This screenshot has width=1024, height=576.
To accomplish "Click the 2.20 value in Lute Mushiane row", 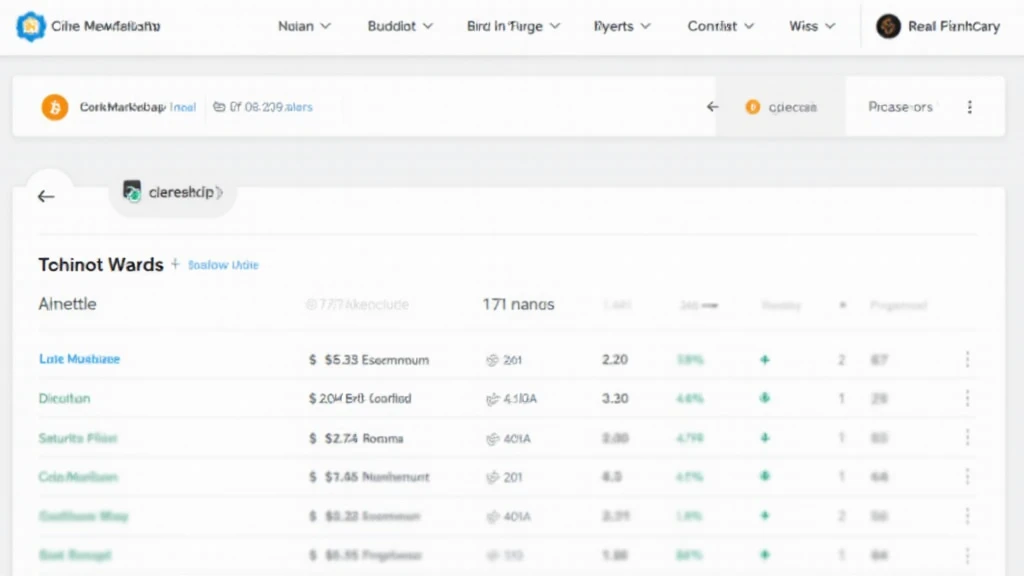I will [x=615, y=359].
